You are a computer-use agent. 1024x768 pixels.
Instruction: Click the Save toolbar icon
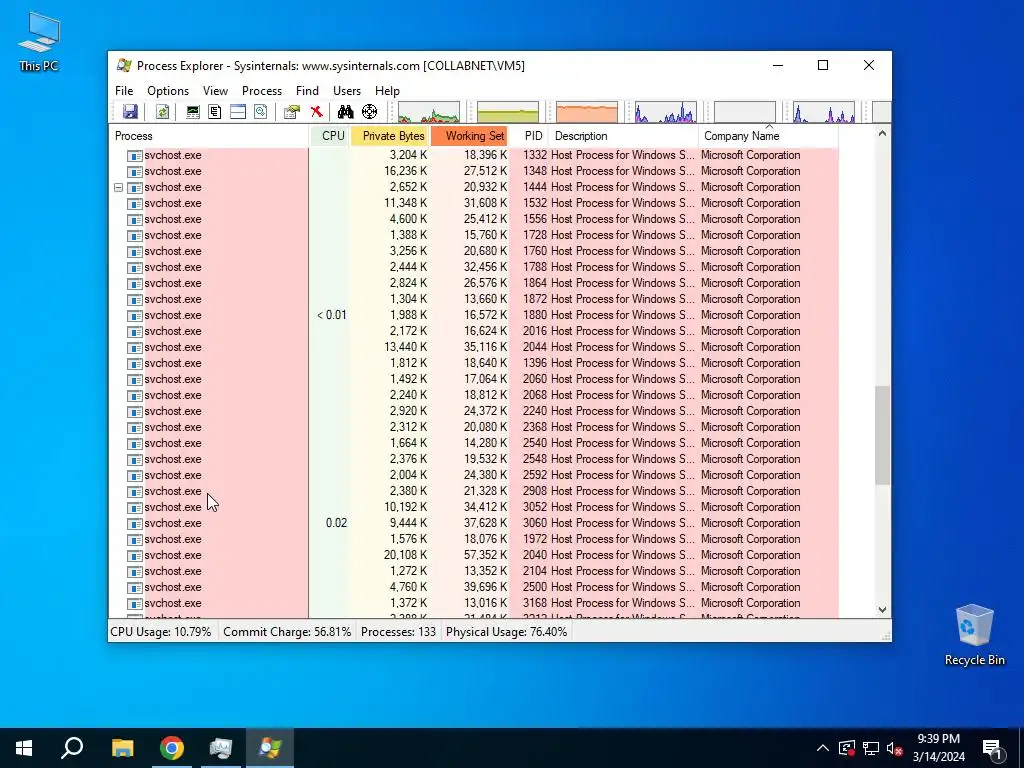131,112
